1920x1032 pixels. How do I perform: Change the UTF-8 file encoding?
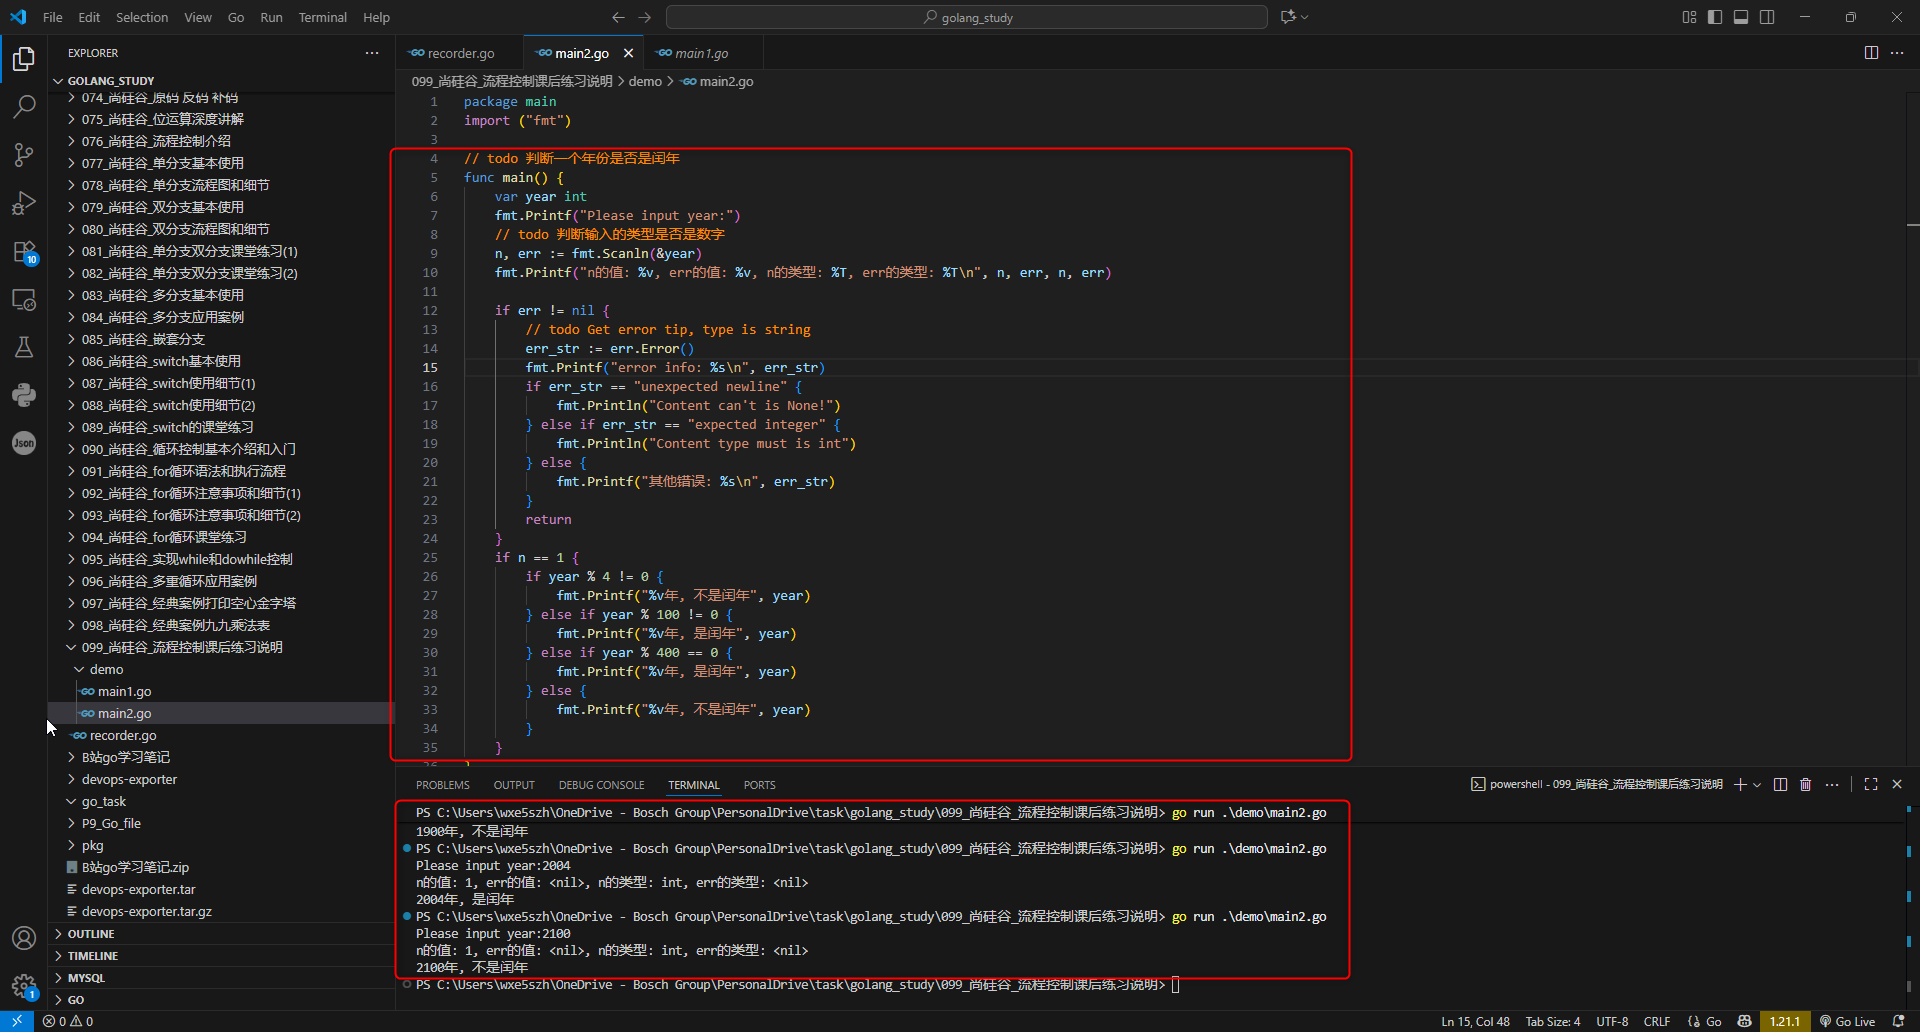pyautogui.click(x=1612, y=1021)
